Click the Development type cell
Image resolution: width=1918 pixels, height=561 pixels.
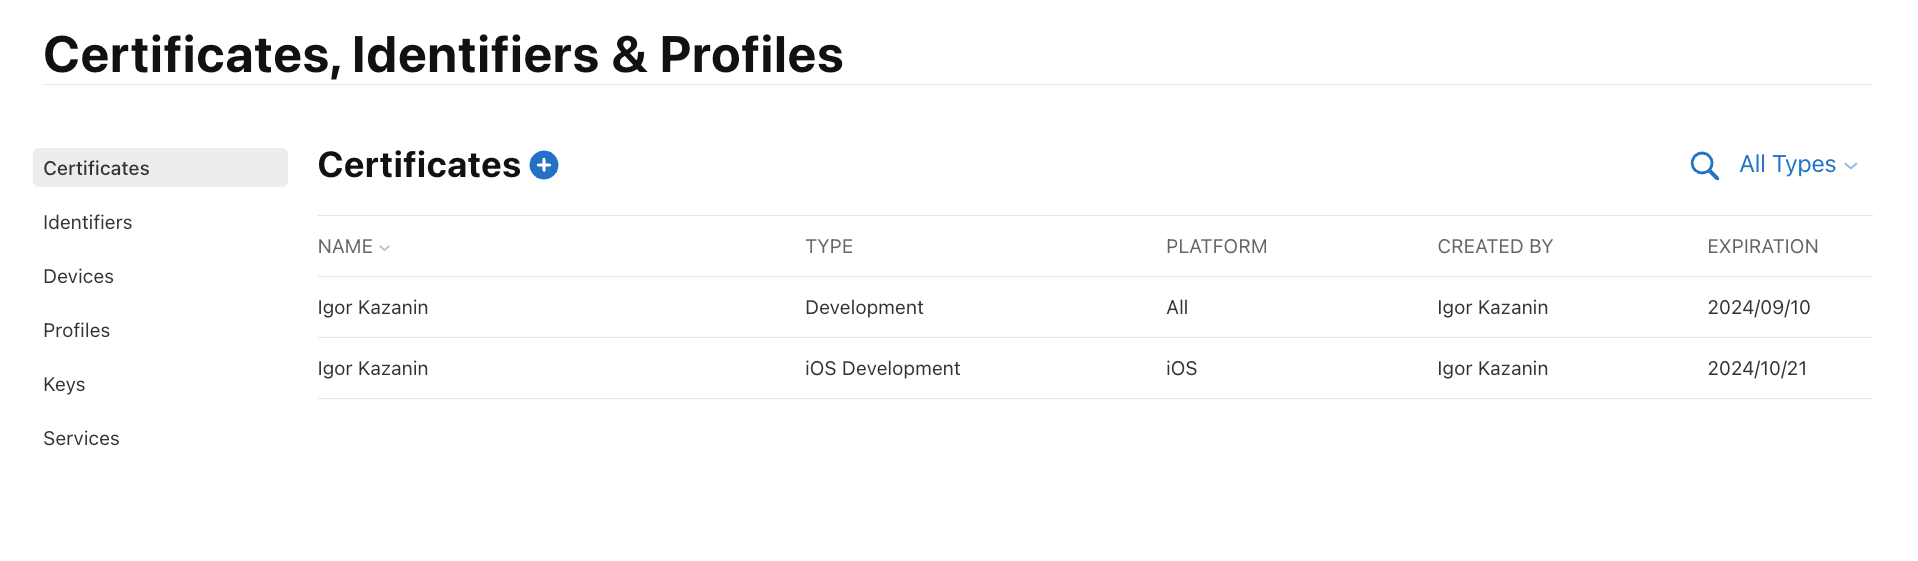click(x=864, y=307)
